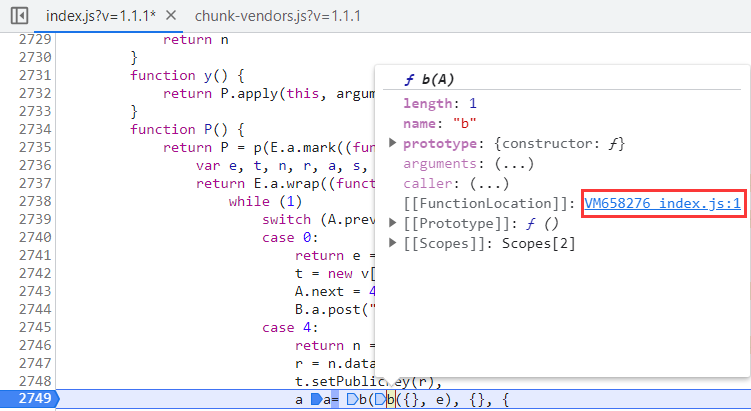Click the second inline breakpoint marker before b(
Viewport: 751px width, 411px height.
352,400
